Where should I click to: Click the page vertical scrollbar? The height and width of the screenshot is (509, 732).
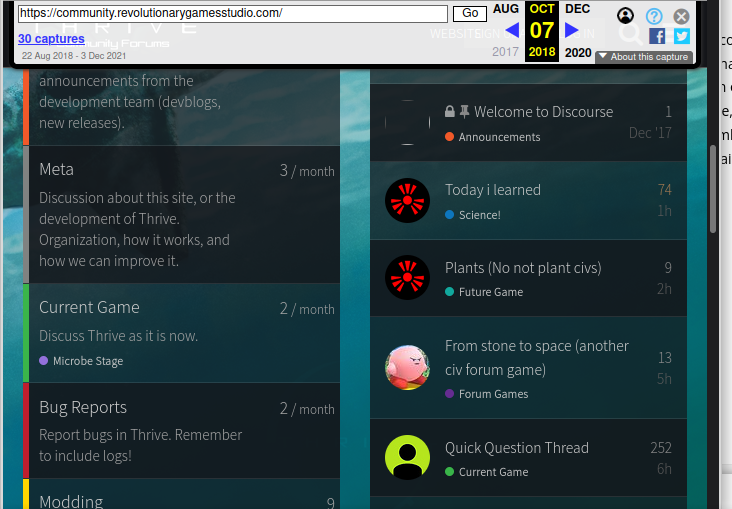tap(713, 189)
